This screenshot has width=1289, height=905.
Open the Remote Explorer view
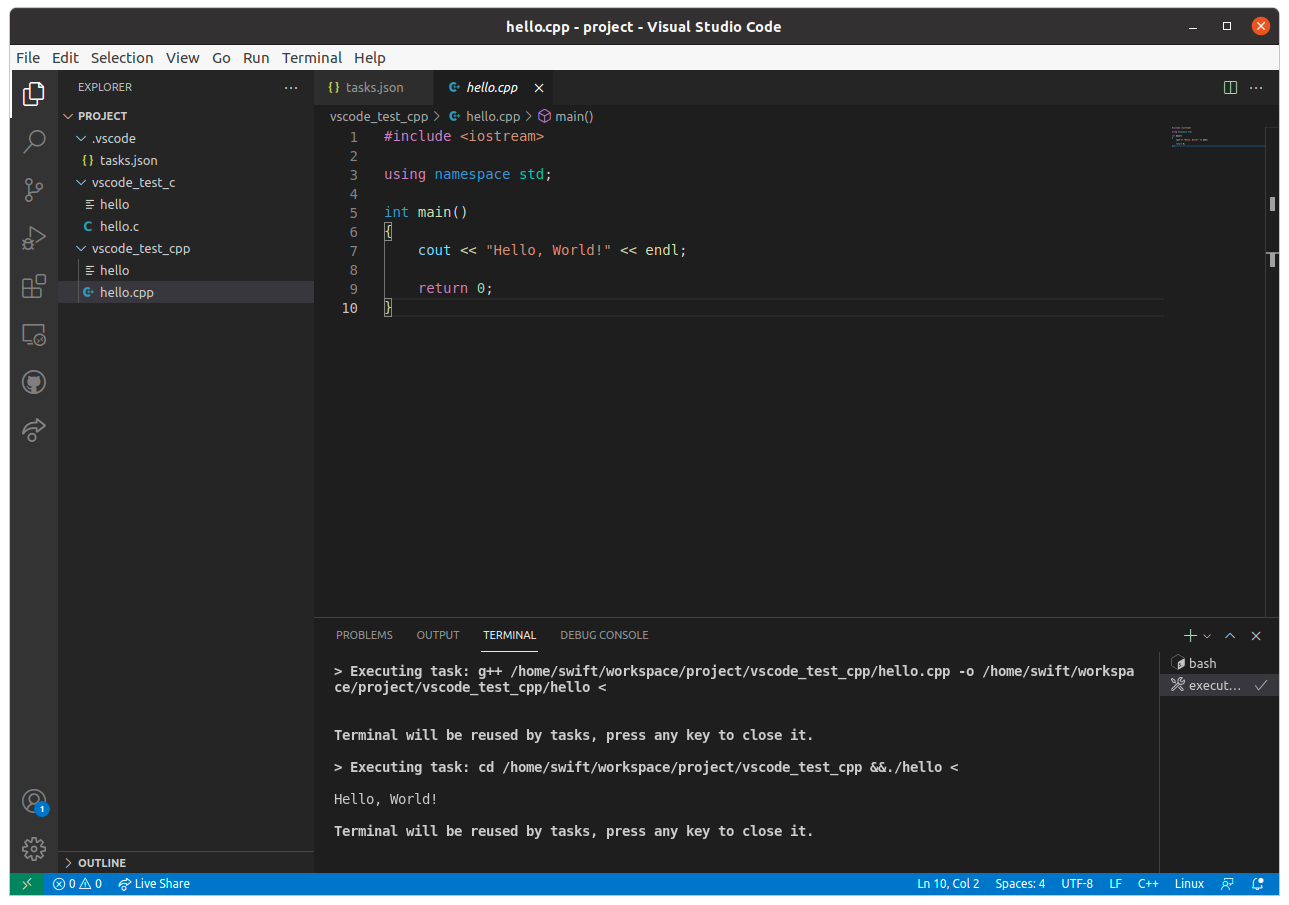pos(34,335)
